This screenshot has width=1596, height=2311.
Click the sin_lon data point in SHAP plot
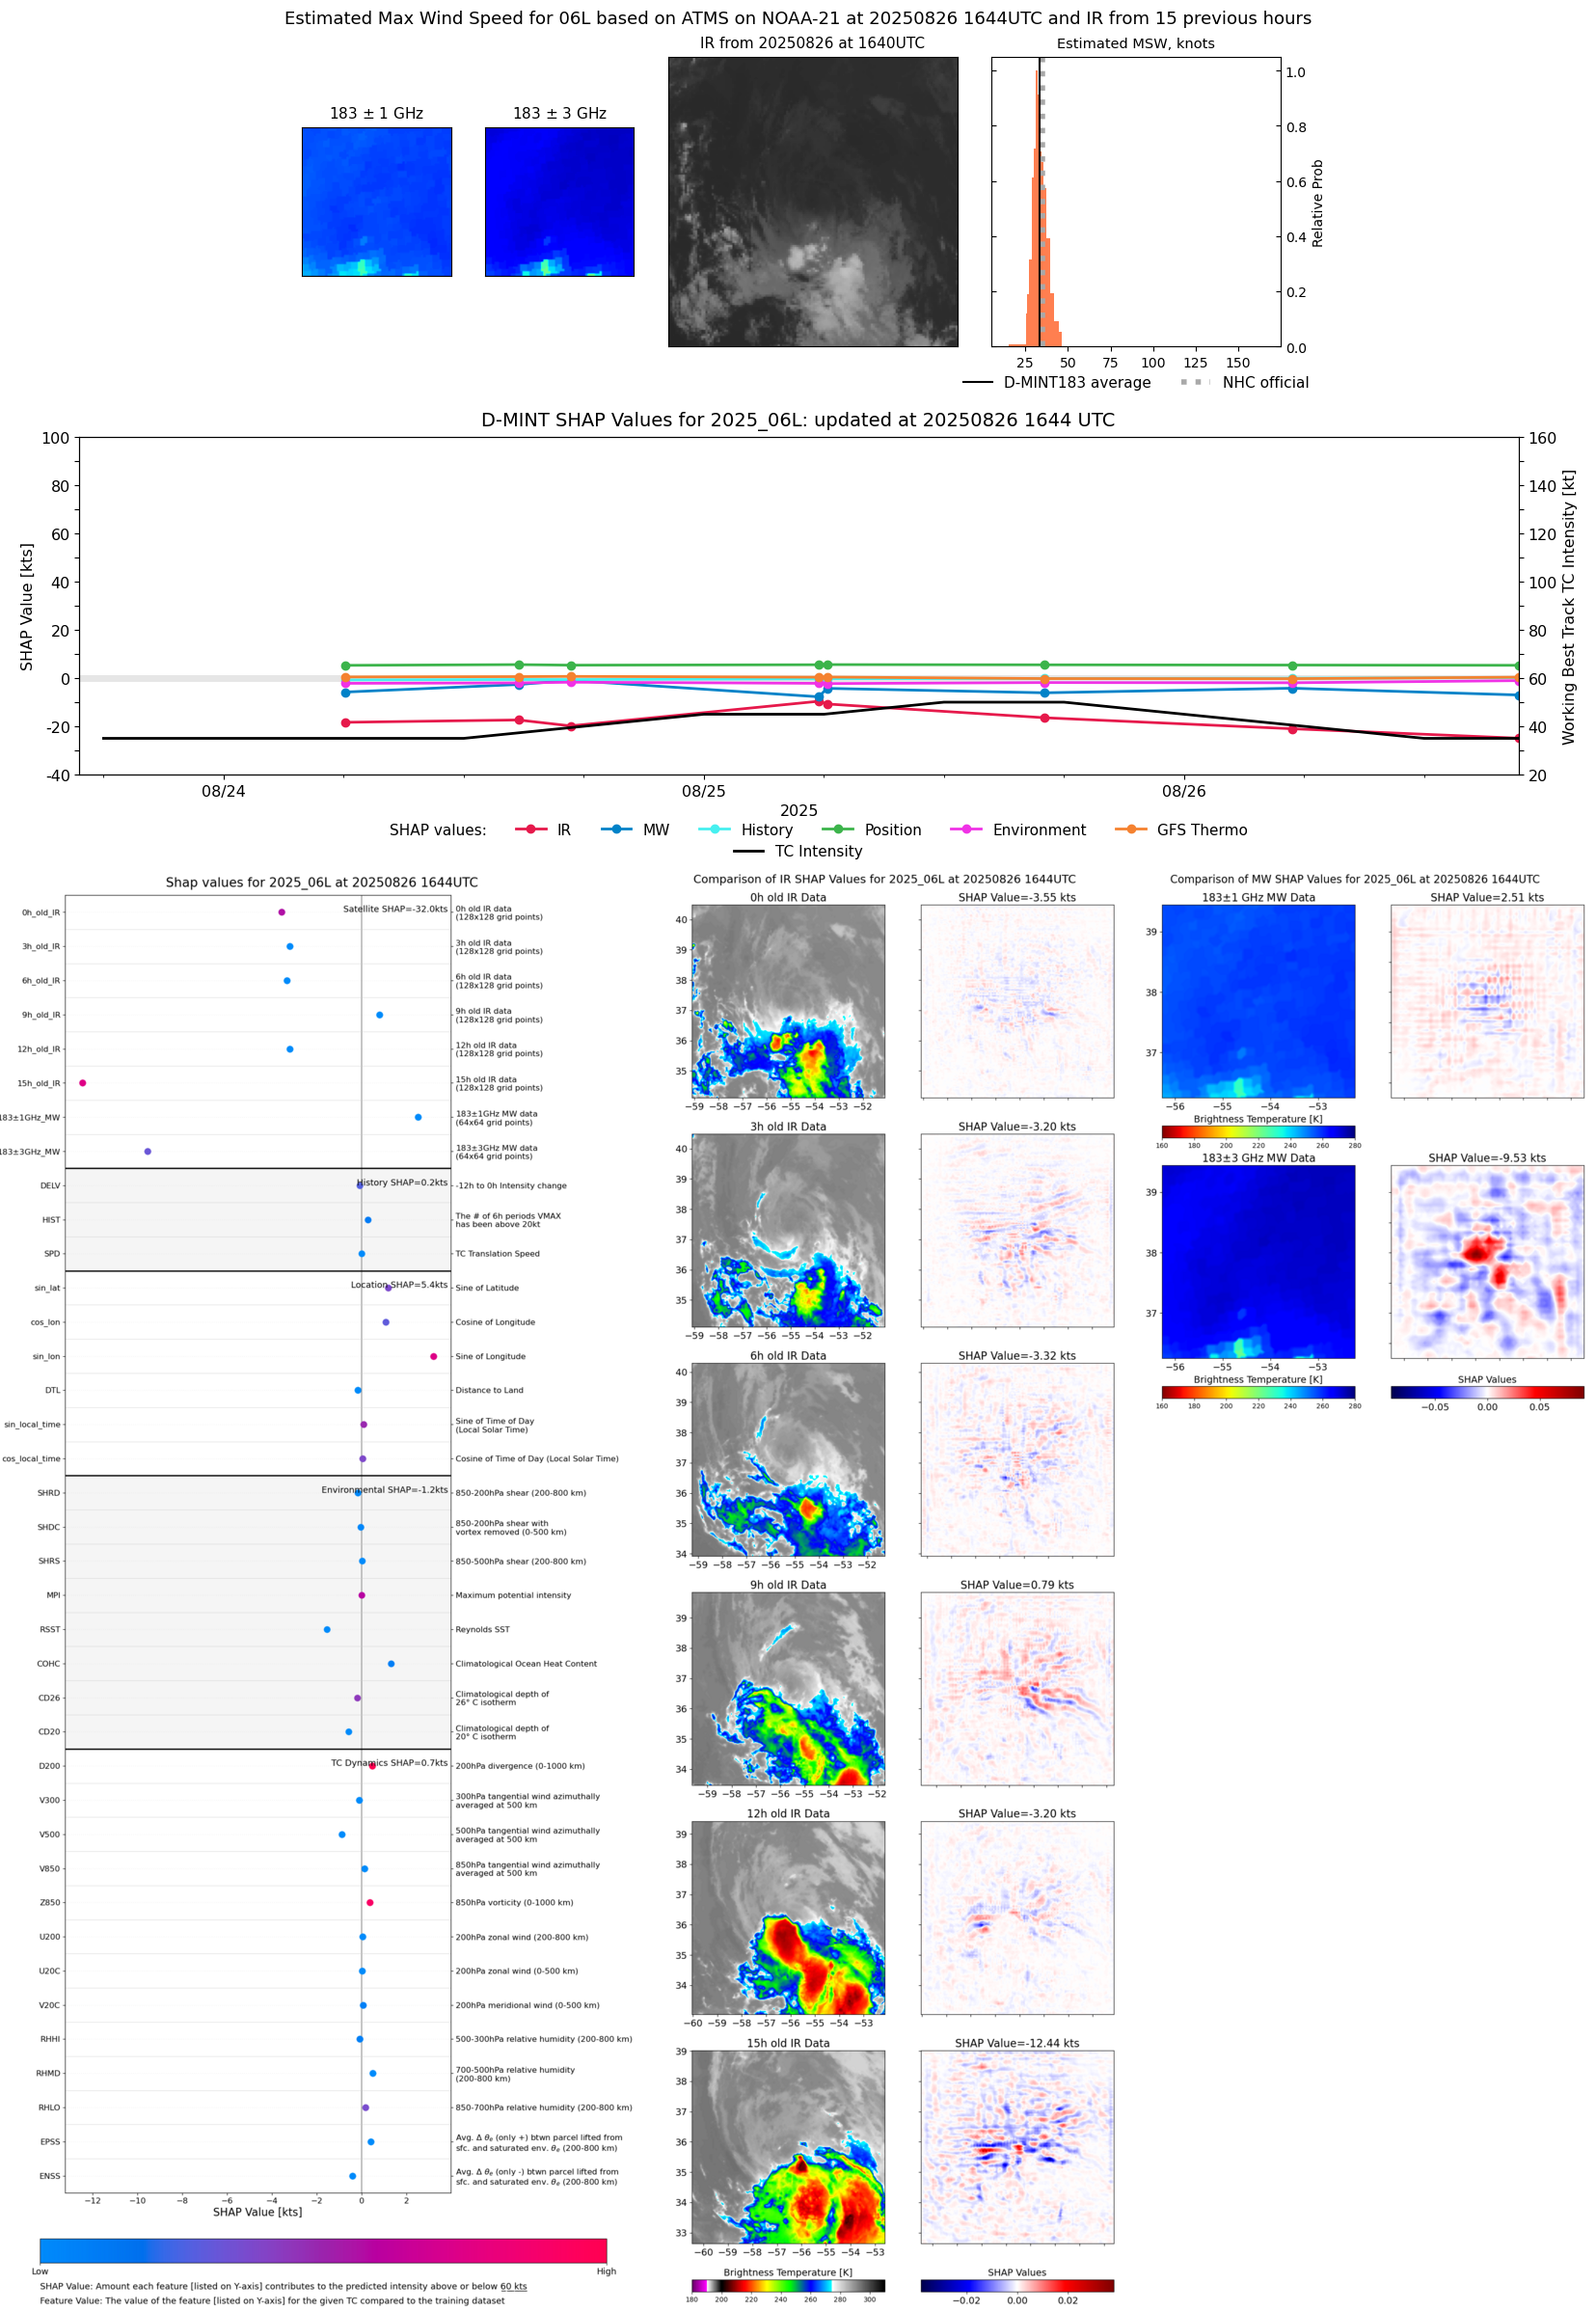433,1356
